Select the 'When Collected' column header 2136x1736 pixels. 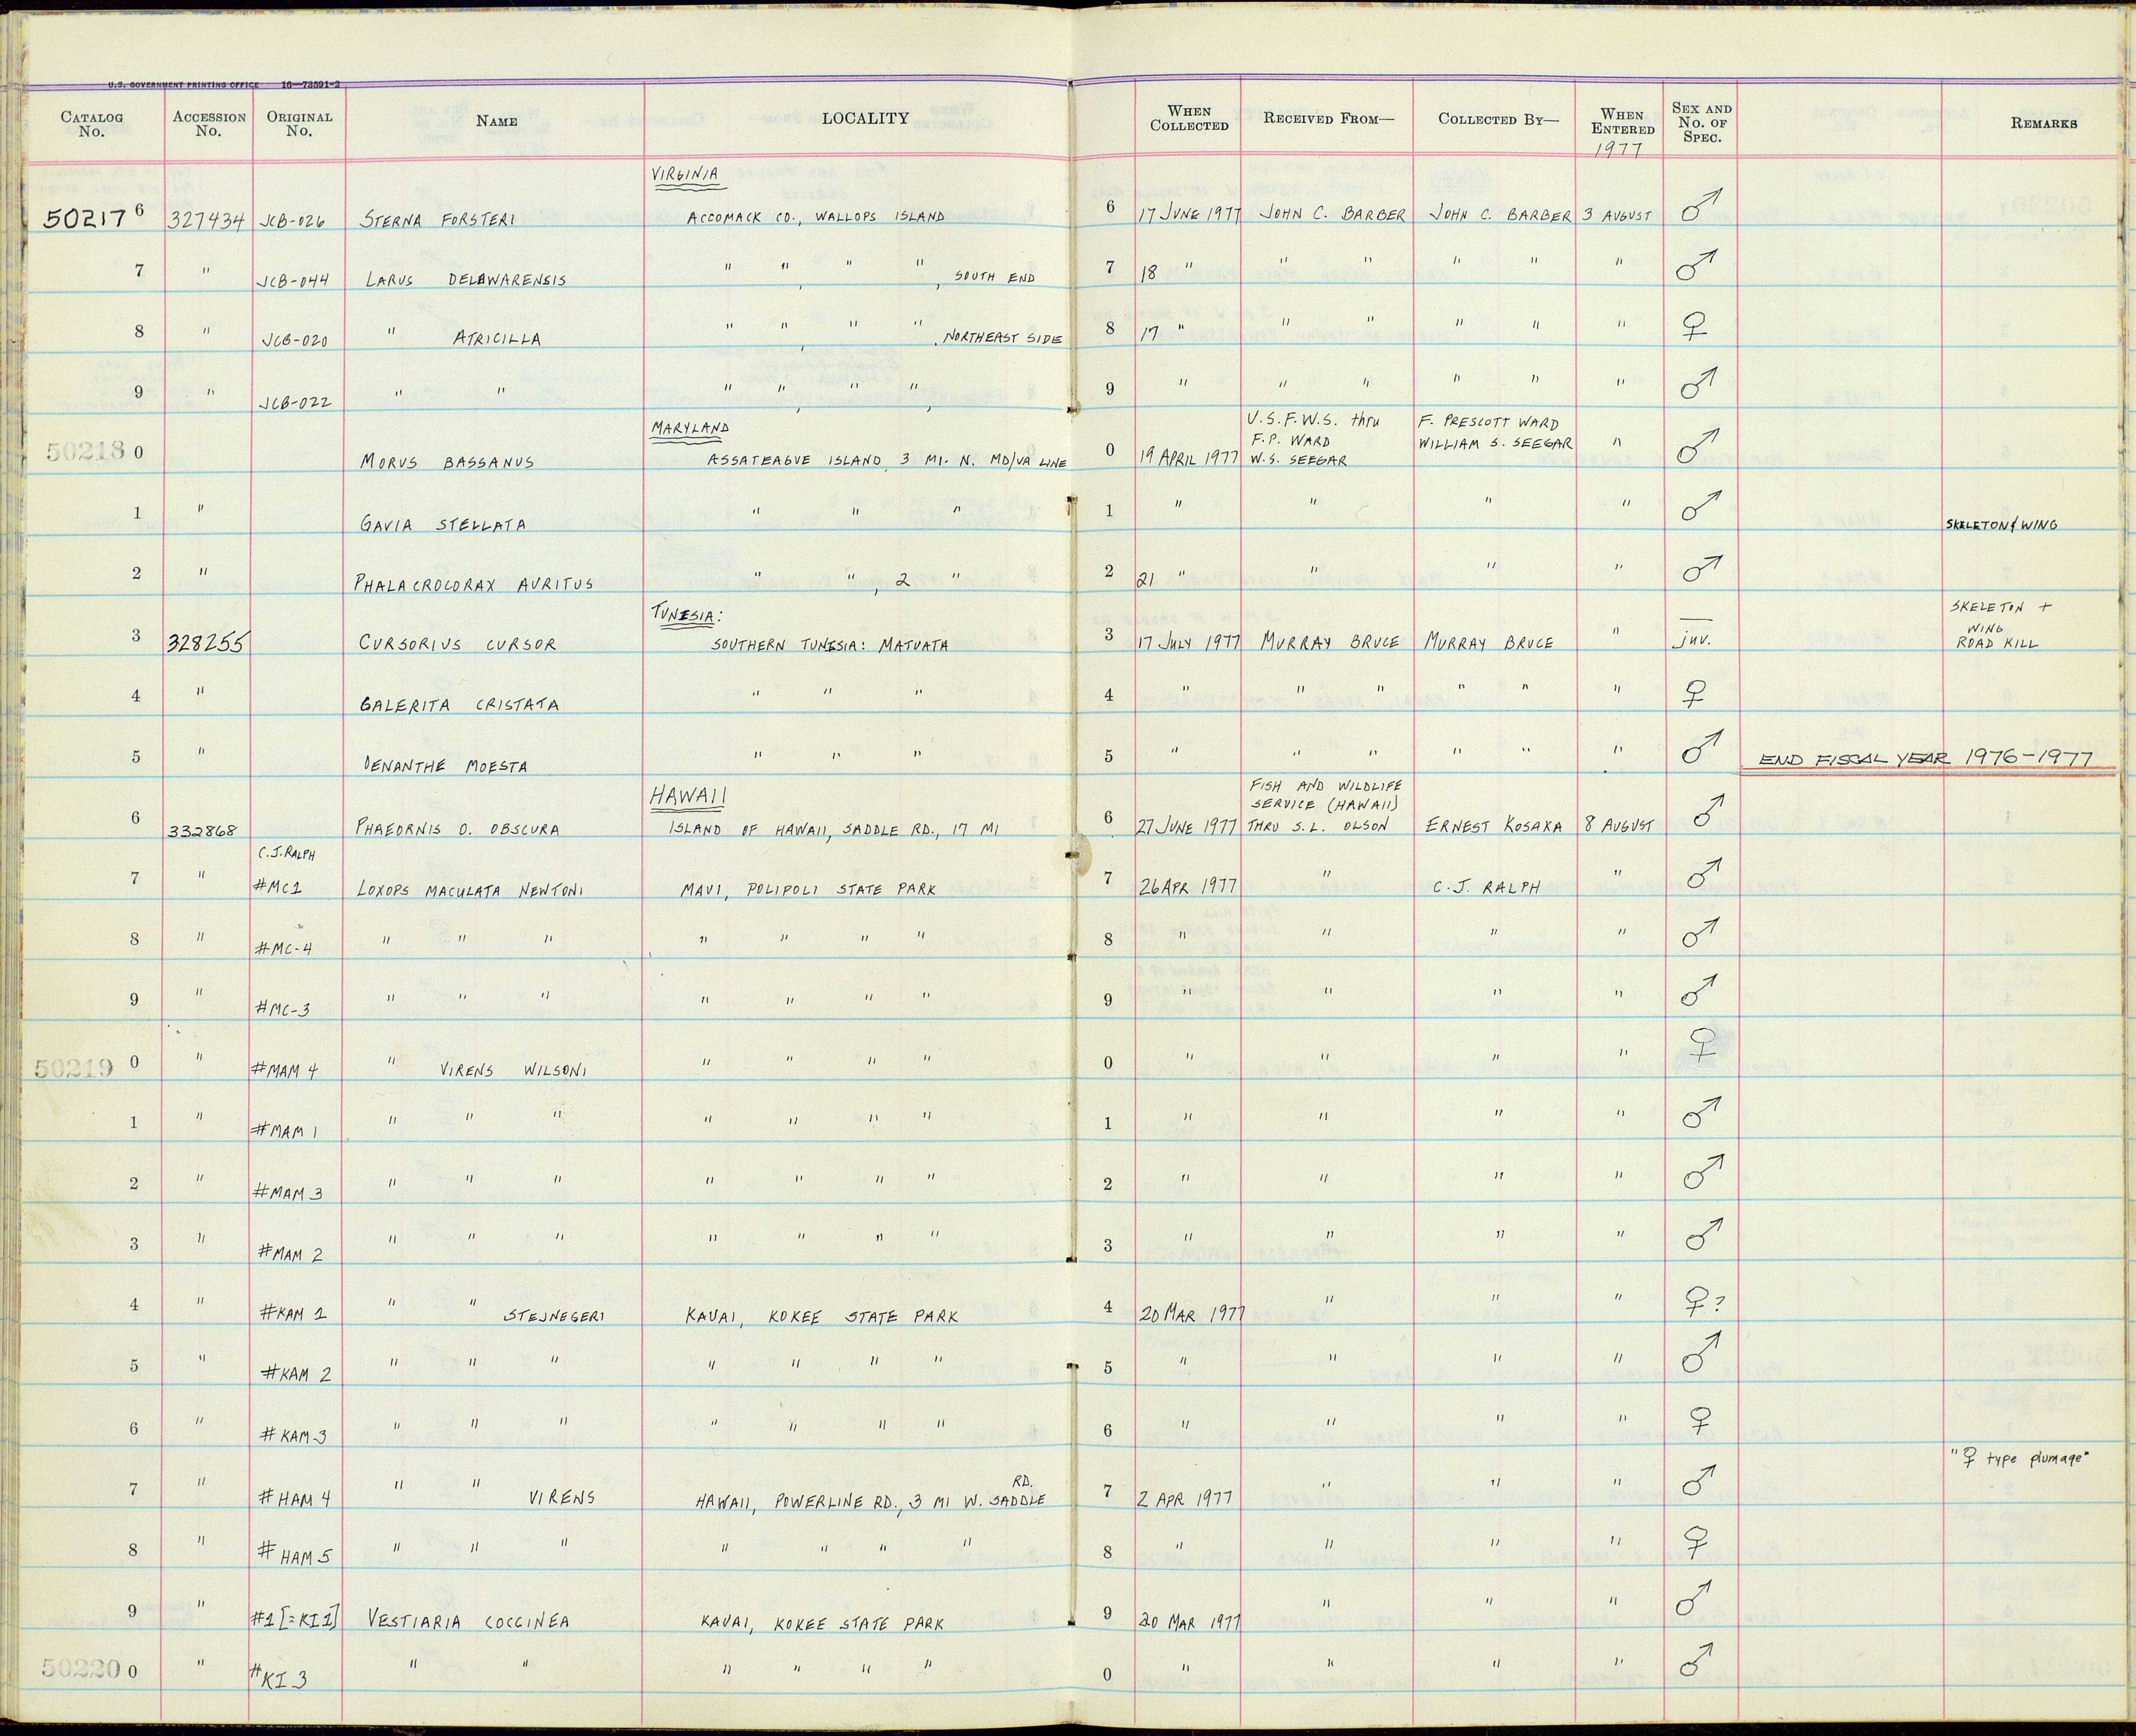point(1188,118)
